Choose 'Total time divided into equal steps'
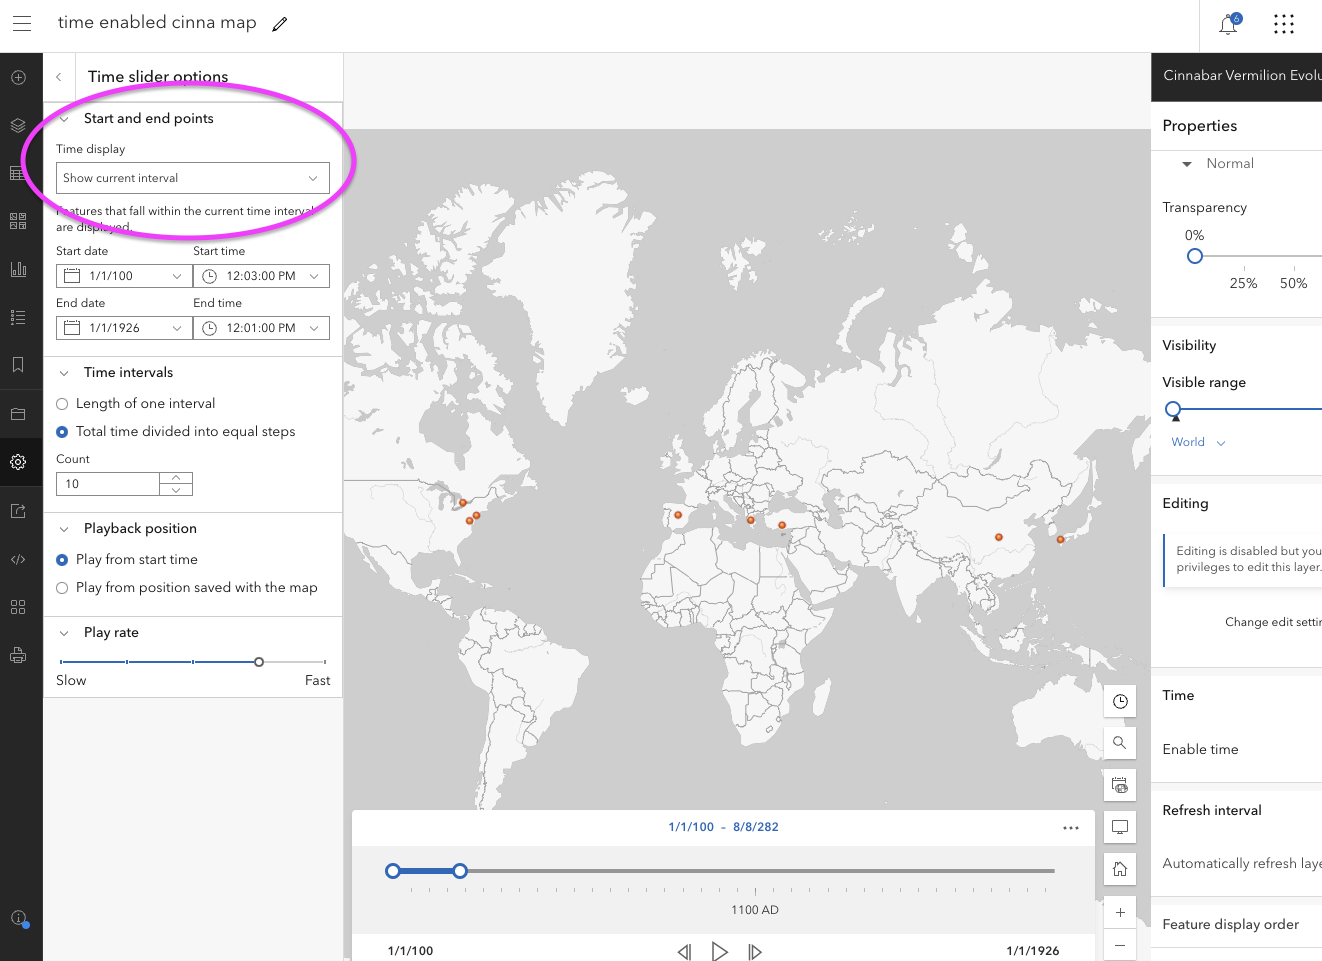The width and height of the screenshot is (1322, 961). pyautogui.click(x=61, y=431)
